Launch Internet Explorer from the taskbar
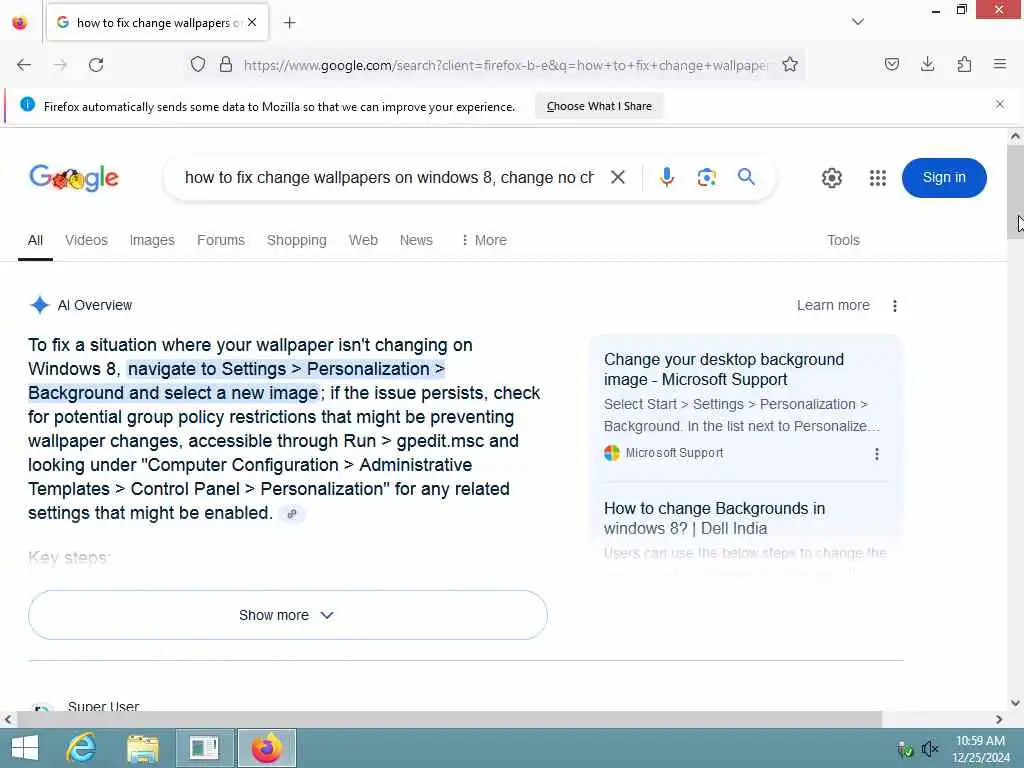The height and width of the screenshot is (768, 1024). click(82, 748)
